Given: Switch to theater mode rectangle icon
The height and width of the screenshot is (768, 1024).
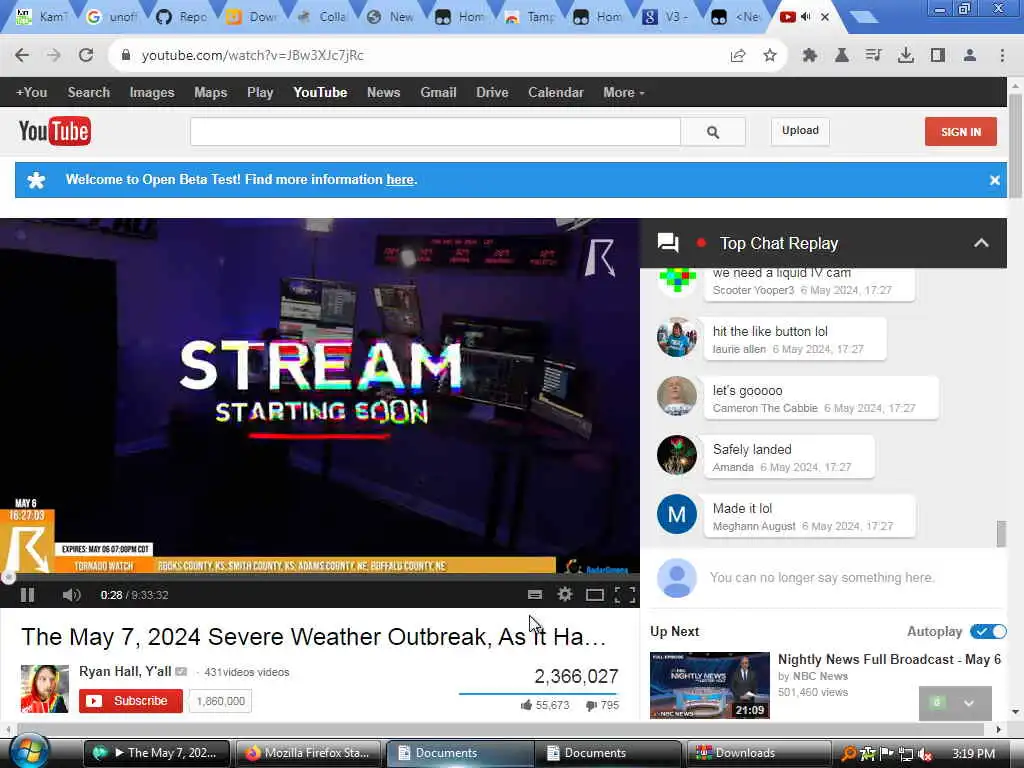Looking at the screenshot, I should click(594, 594).
